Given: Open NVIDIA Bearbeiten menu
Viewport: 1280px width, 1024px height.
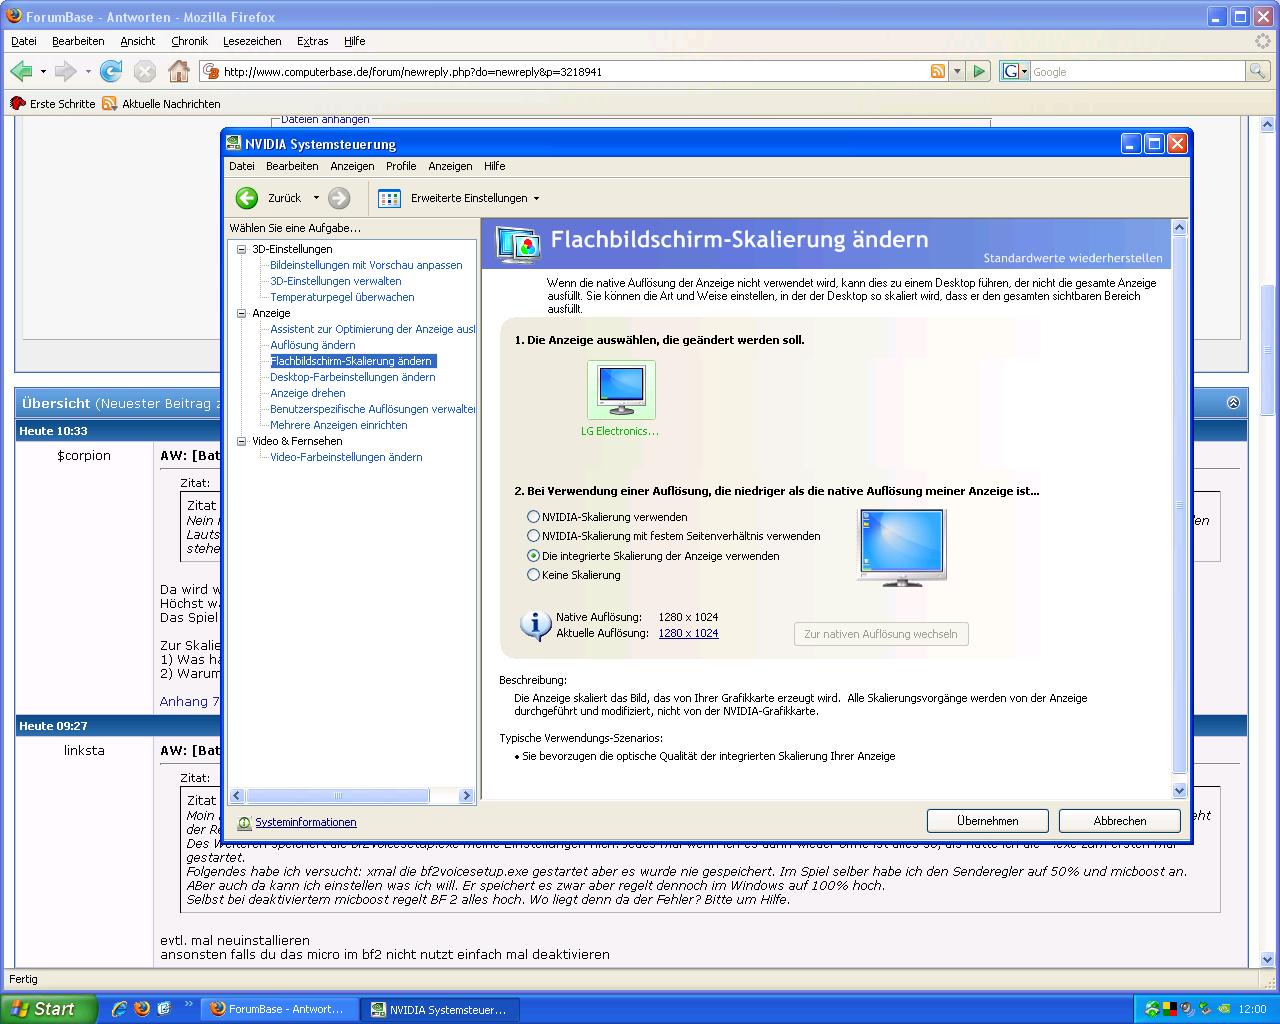Looking at the screenshot, I should tap(292, 166).
